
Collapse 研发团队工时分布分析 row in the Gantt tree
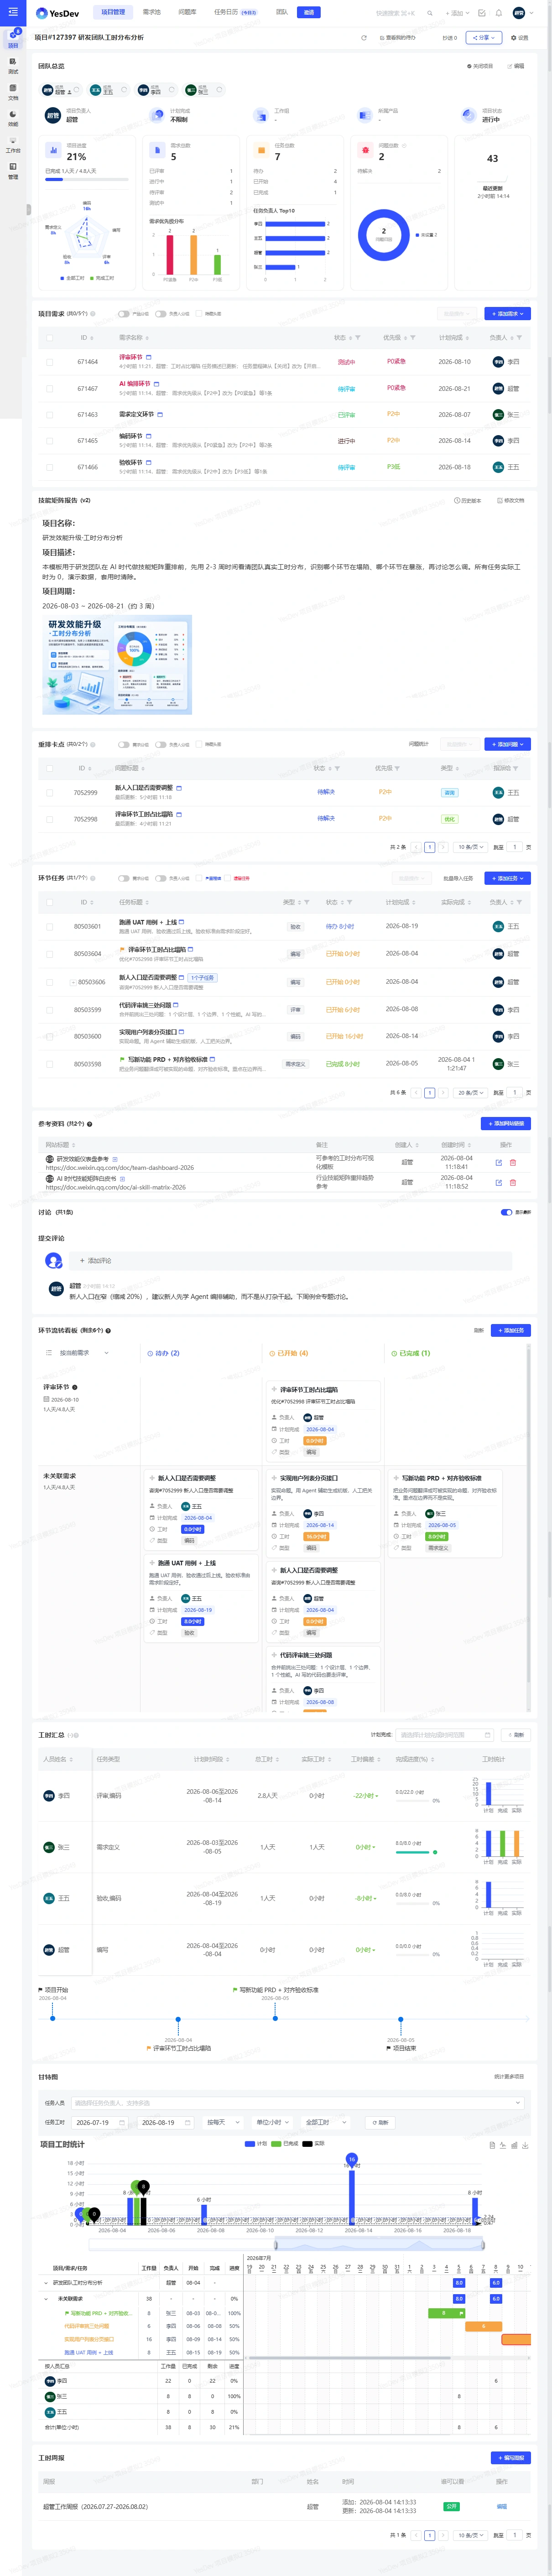tap(46, 2283)
